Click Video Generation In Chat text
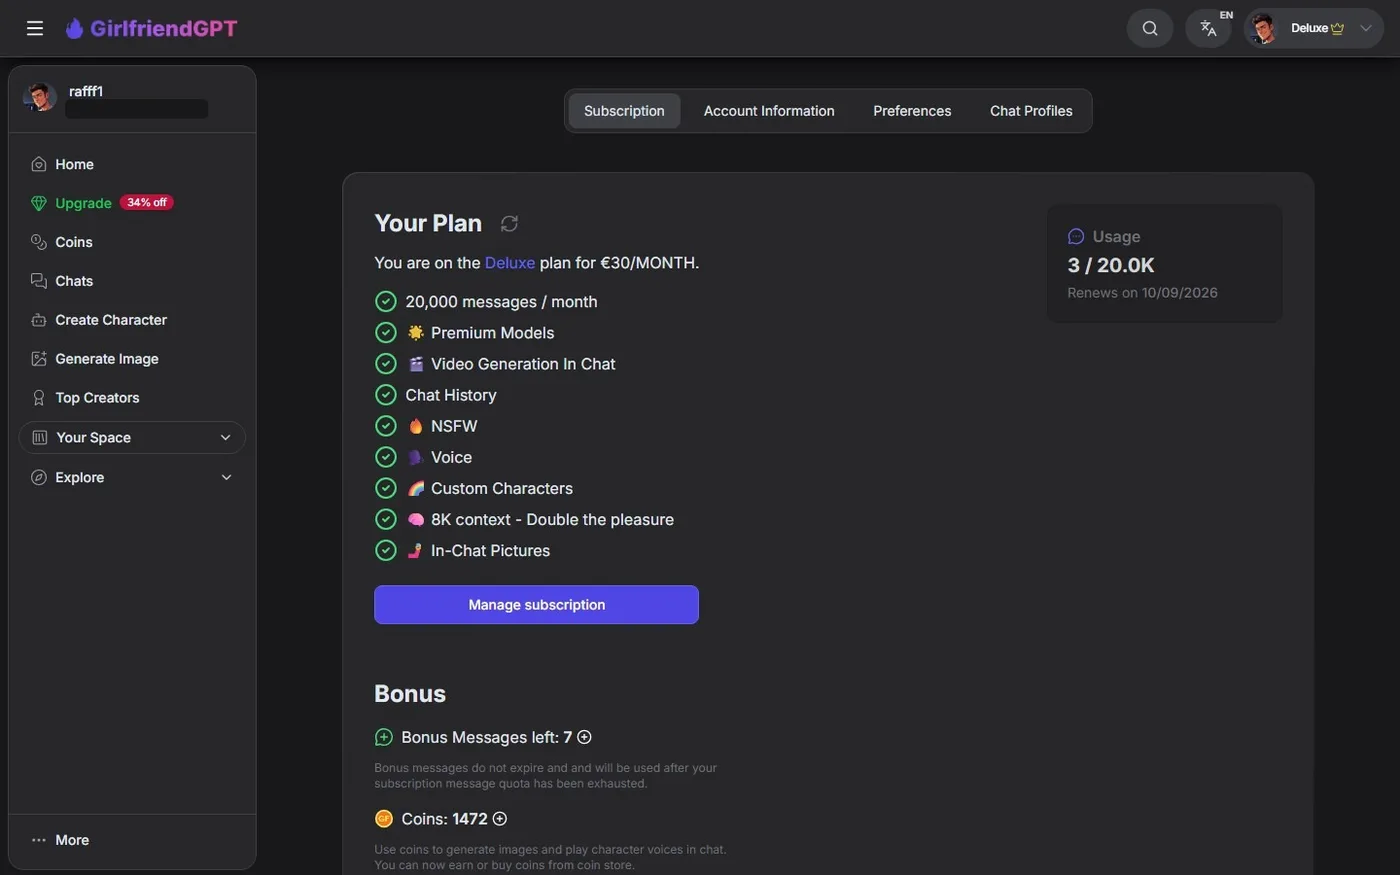 tap(523, 364)
